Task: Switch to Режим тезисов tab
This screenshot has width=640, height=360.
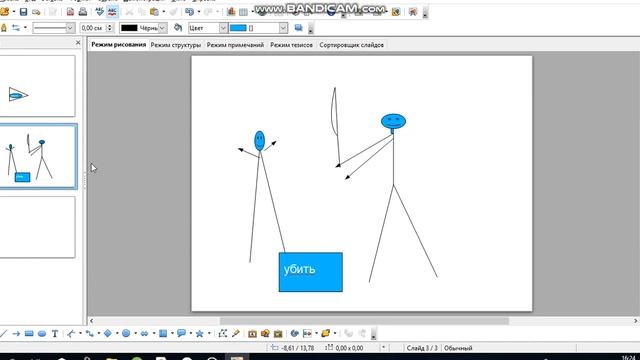Action: (291, 45)
